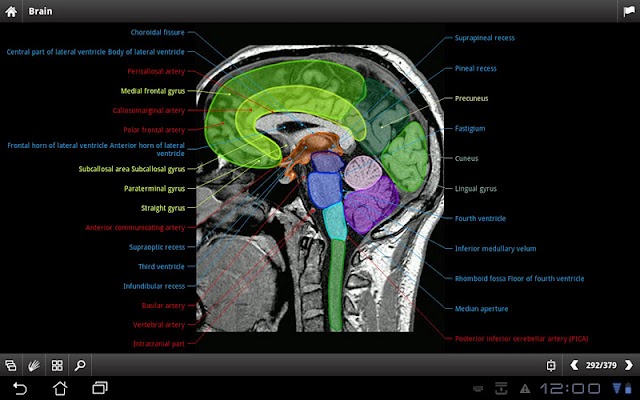Tap the Home icon in top bar

pyautogui.click(x=11, y=11)
